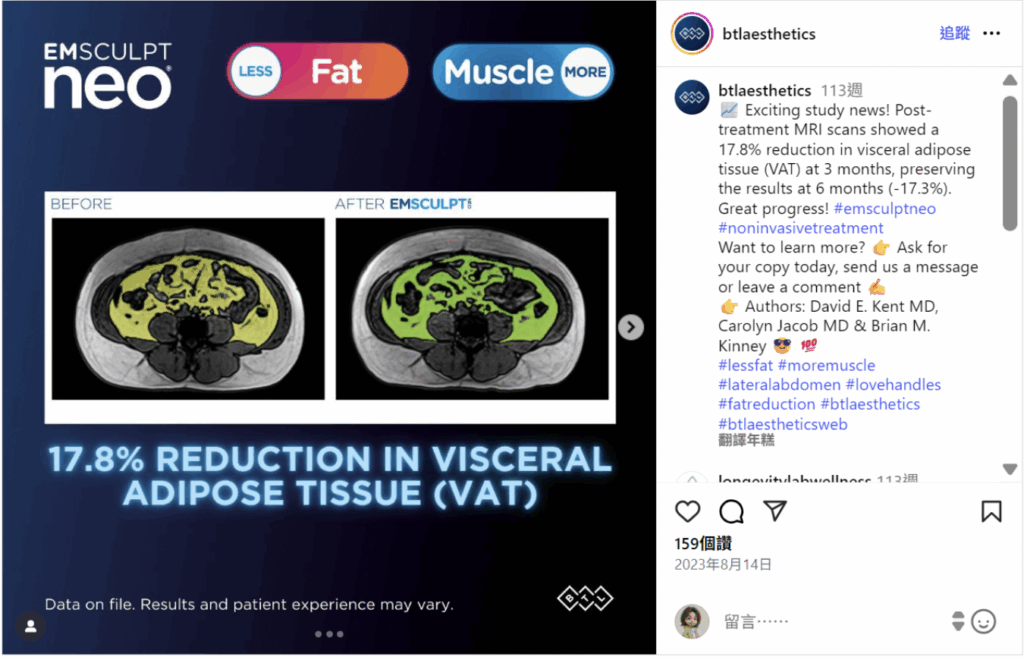Show tagged people via person icon
The image size is (1024, 660).
tap(30, 626)
